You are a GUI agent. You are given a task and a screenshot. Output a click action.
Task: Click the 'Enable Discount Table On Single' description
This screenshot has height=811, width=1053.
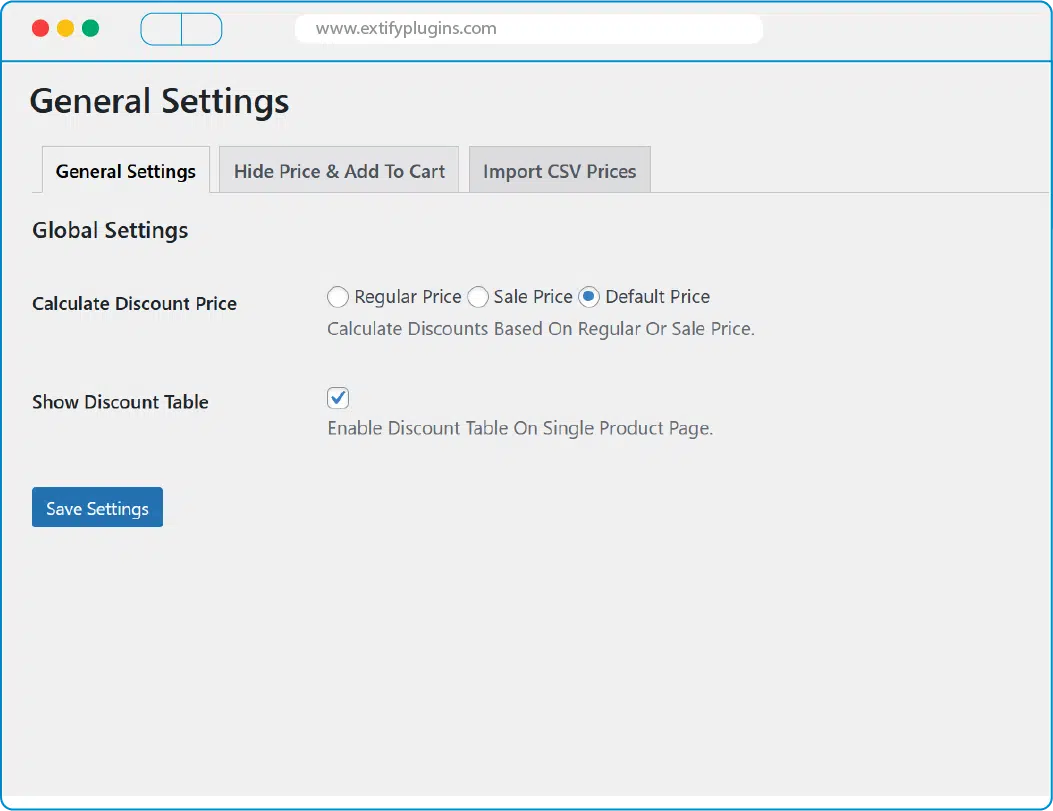point(520,428)
